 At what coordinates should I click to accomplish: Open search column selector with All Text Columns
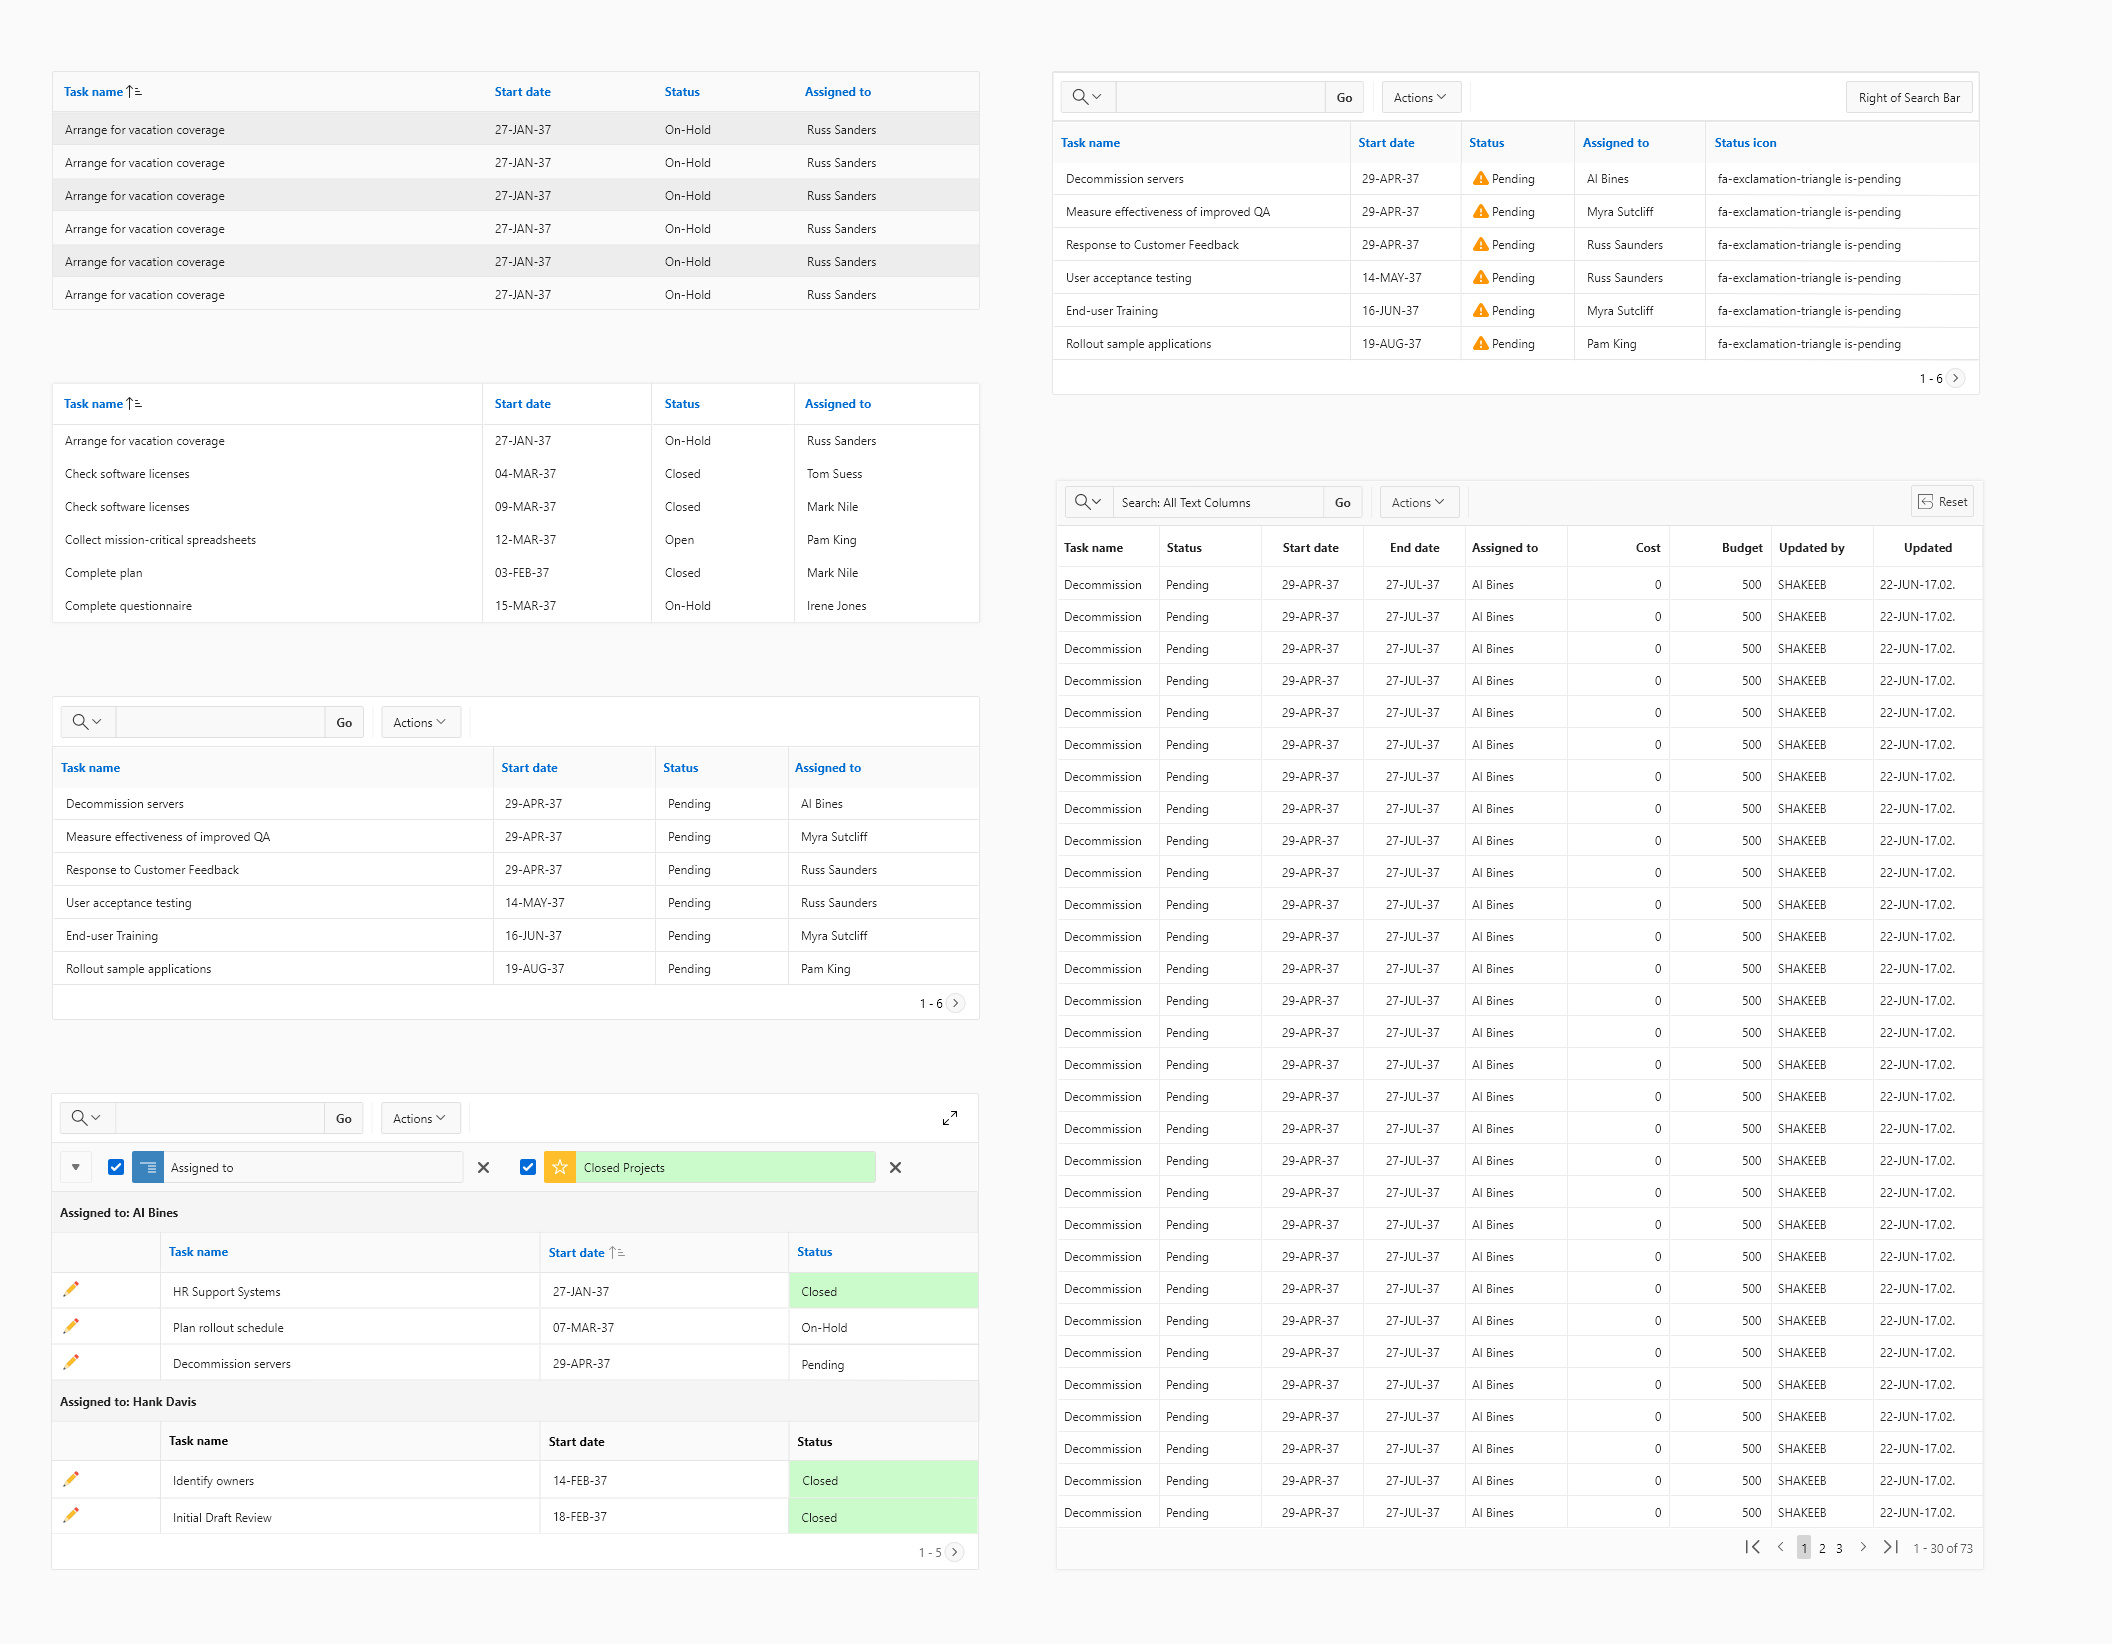coord(1087,502)
